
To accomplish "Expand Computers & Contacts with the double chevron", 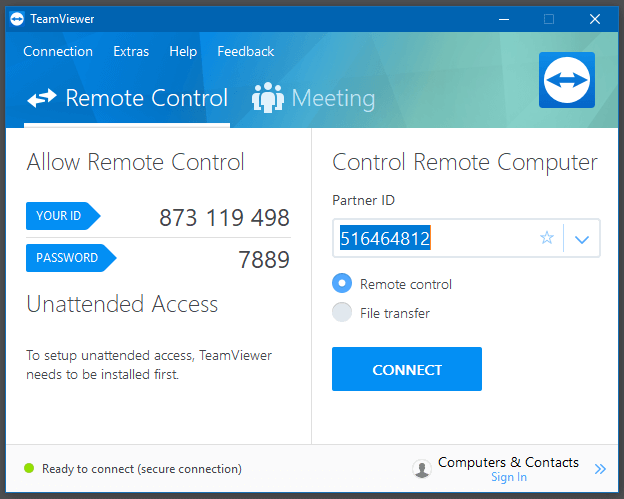I will click(x=600, y=469).
